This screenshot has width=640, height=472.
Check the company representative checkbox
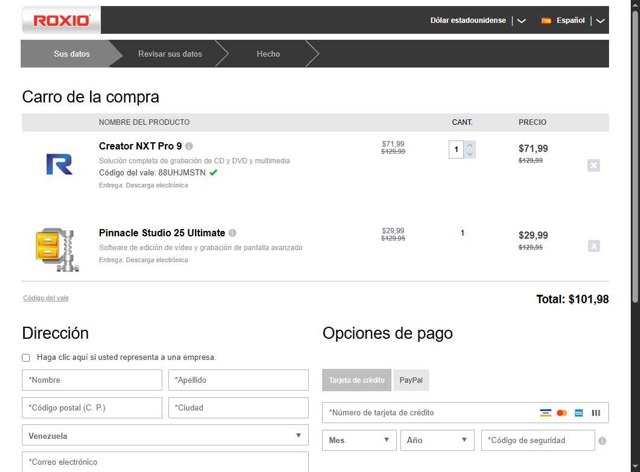26,358
